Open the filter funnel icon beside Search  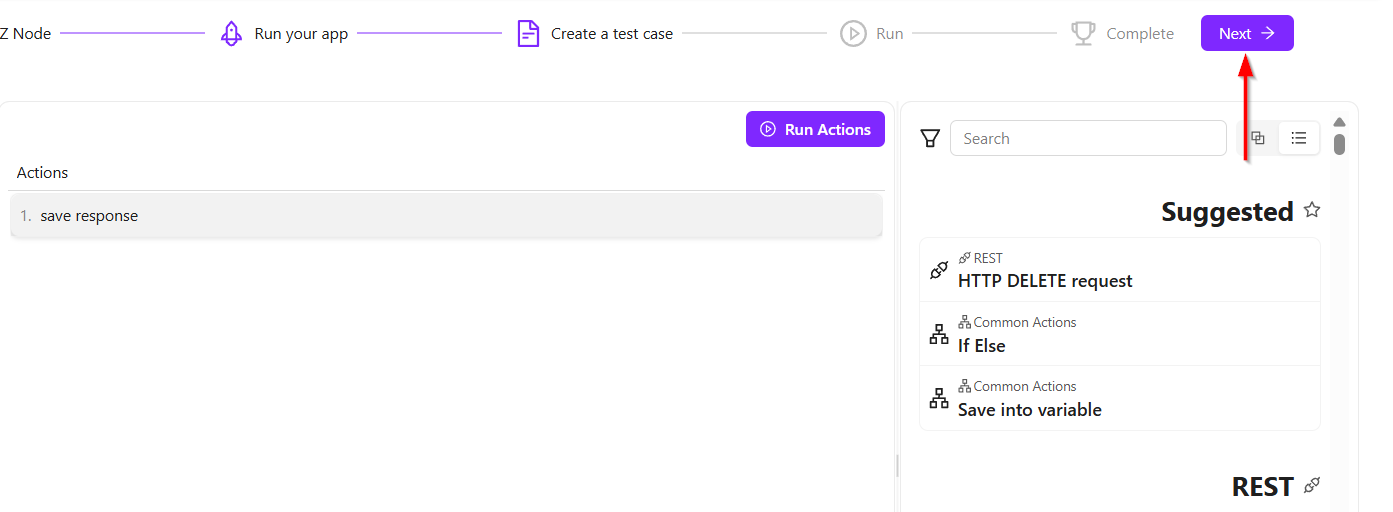930,139
